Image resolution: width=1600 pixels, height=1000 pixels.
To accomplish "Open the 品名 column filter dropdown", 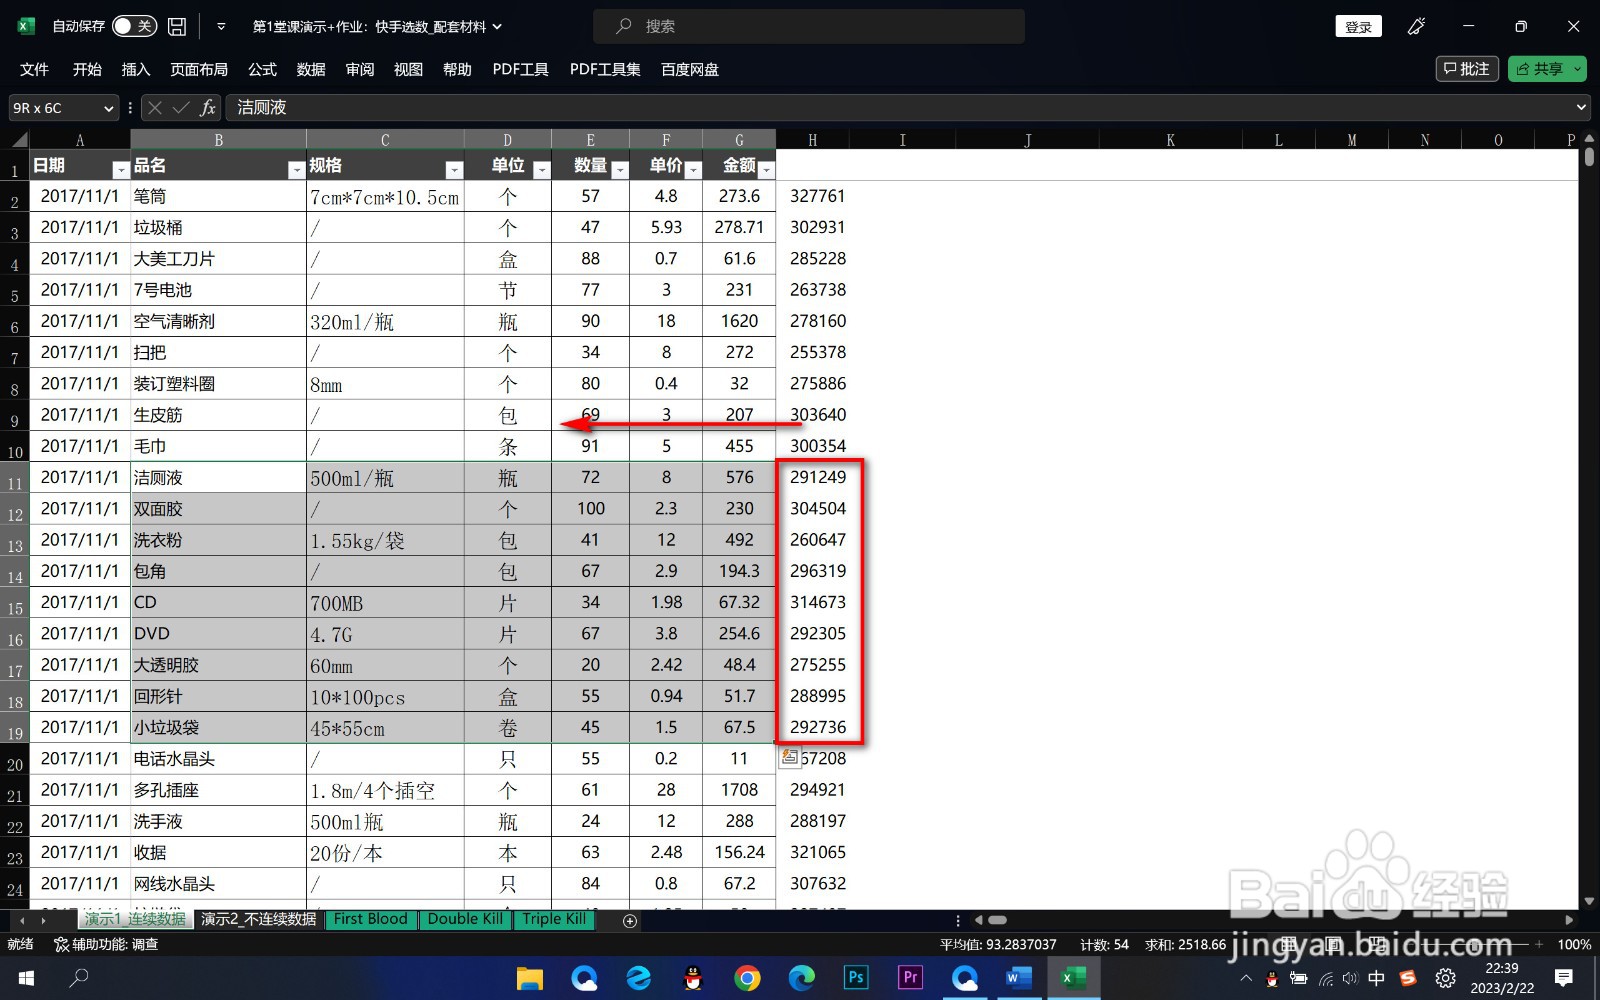I will tap(296, 170).
